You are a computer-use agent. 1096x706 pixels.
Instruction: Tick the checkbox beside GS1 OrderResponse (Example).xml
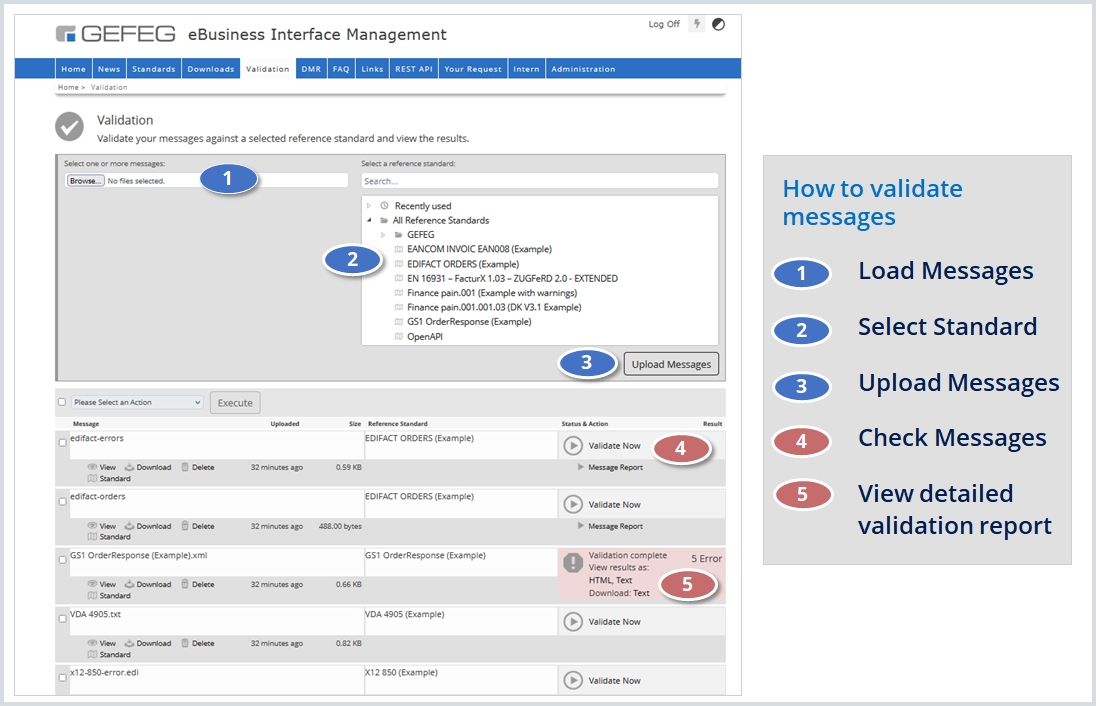(x=63, y=561)
